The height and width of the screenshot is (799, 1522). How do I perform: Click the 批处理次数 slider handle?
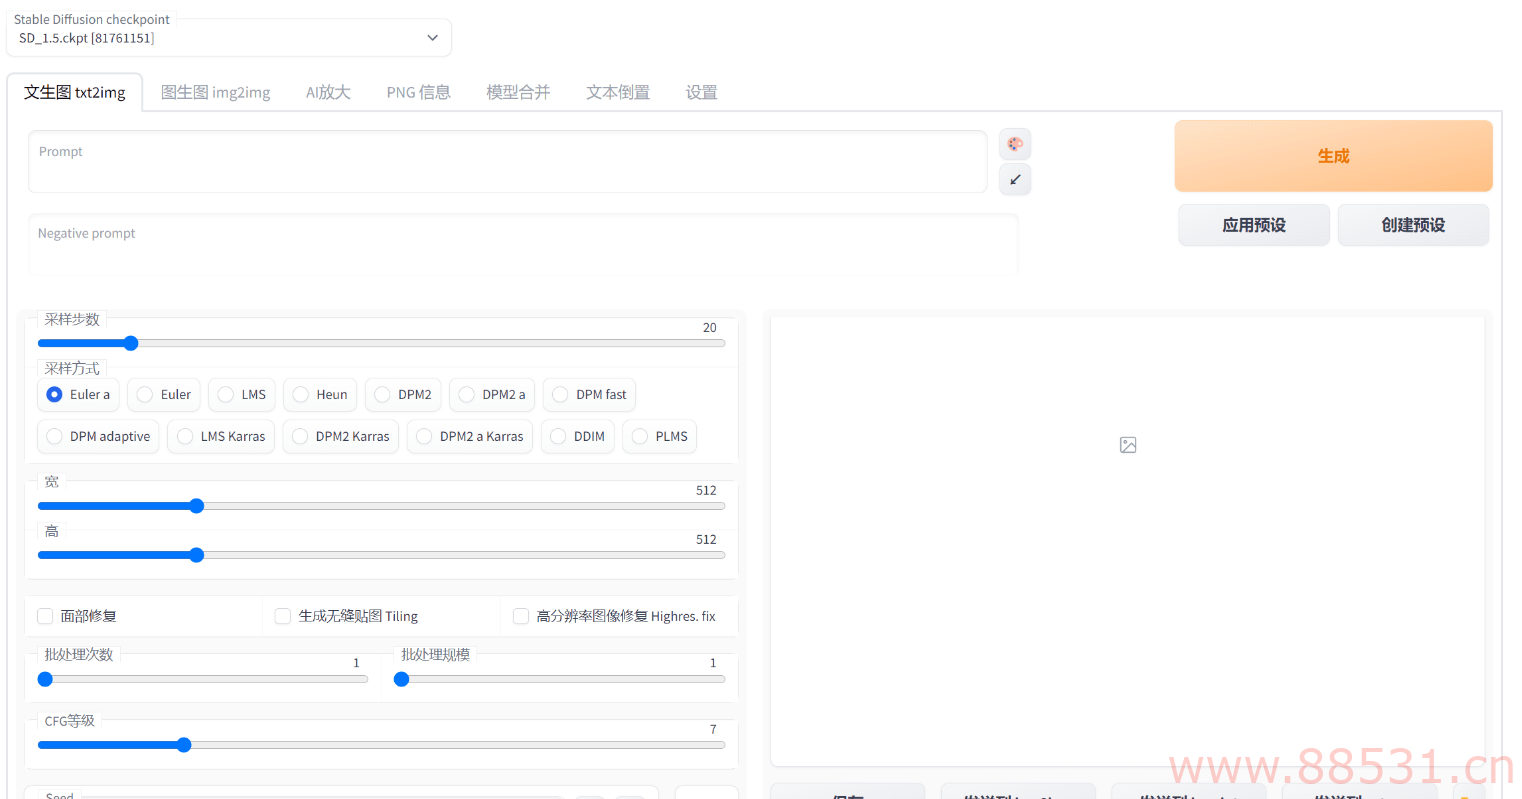(45, 679)
